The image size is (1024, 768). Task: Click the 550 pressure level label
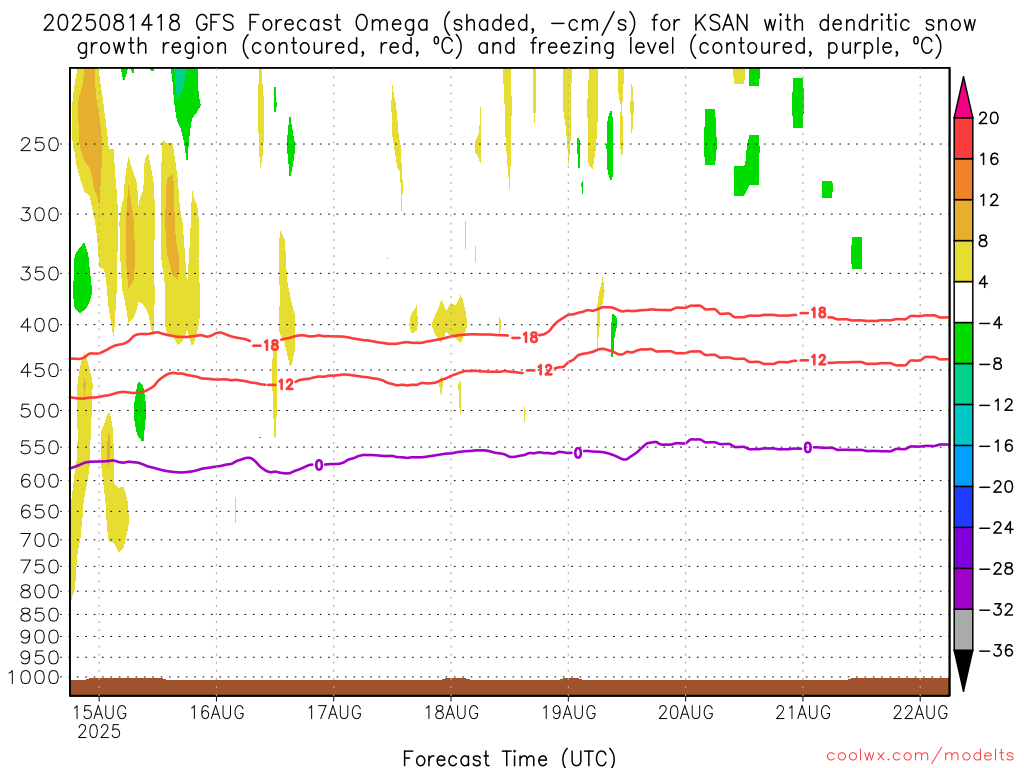tap(40, 447)
